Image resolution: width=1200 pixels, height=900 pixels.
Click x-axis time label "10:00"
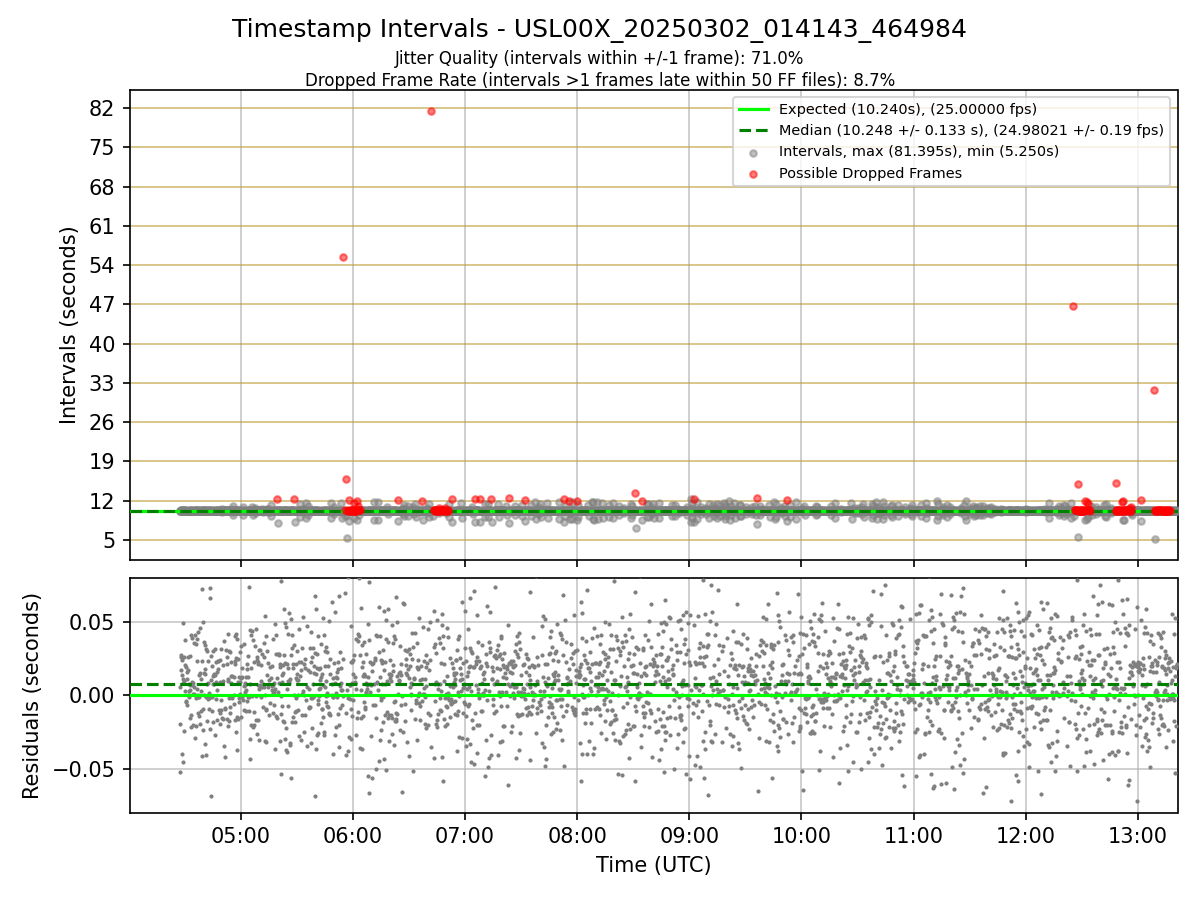click(801, 836)
